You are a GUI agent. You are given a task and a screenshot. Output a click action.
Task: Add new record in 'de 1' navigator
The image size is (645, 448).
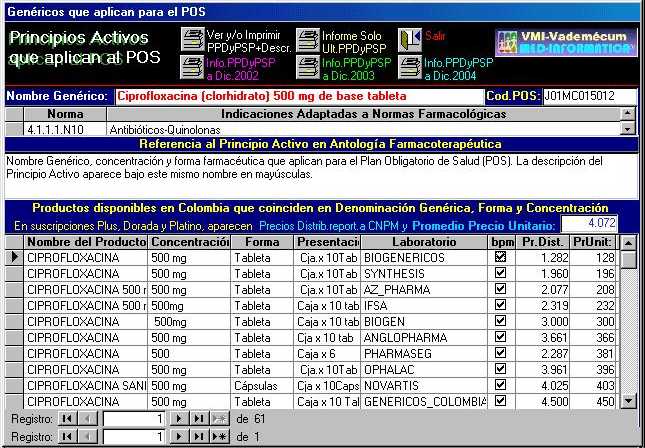point(219,436)
